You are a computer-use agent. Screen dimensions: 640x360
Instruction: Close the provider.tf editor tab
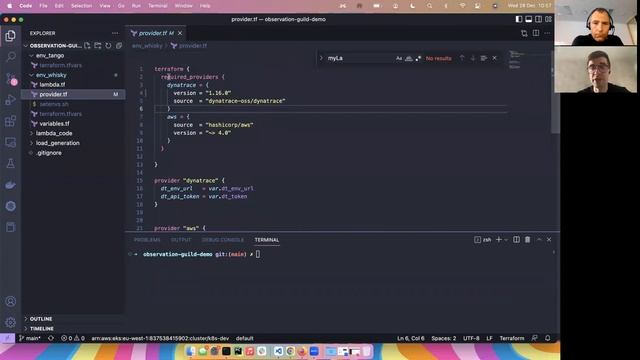(x=180, y=33)
